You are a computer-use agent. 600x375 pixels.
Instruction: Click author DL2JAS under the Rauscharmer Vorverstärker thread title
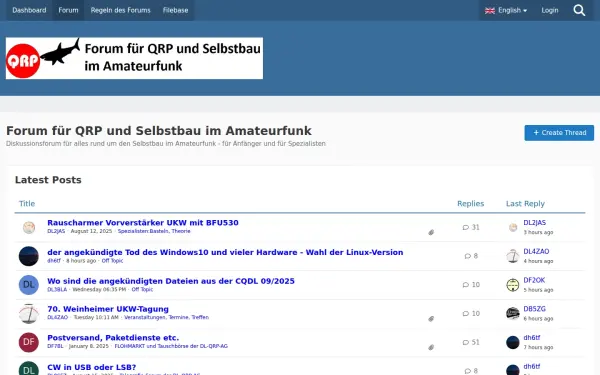point(56,231)
